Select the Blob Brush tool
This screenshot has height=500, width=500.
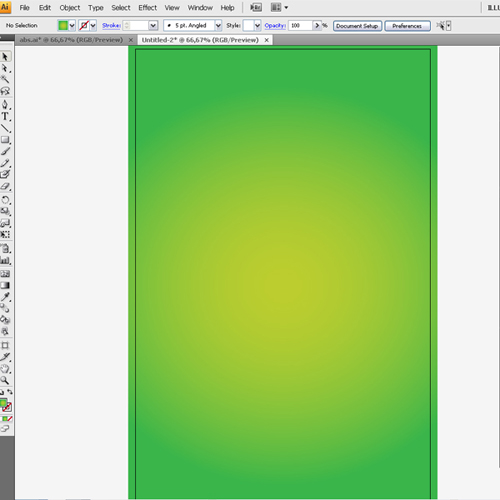coord(5,174)
